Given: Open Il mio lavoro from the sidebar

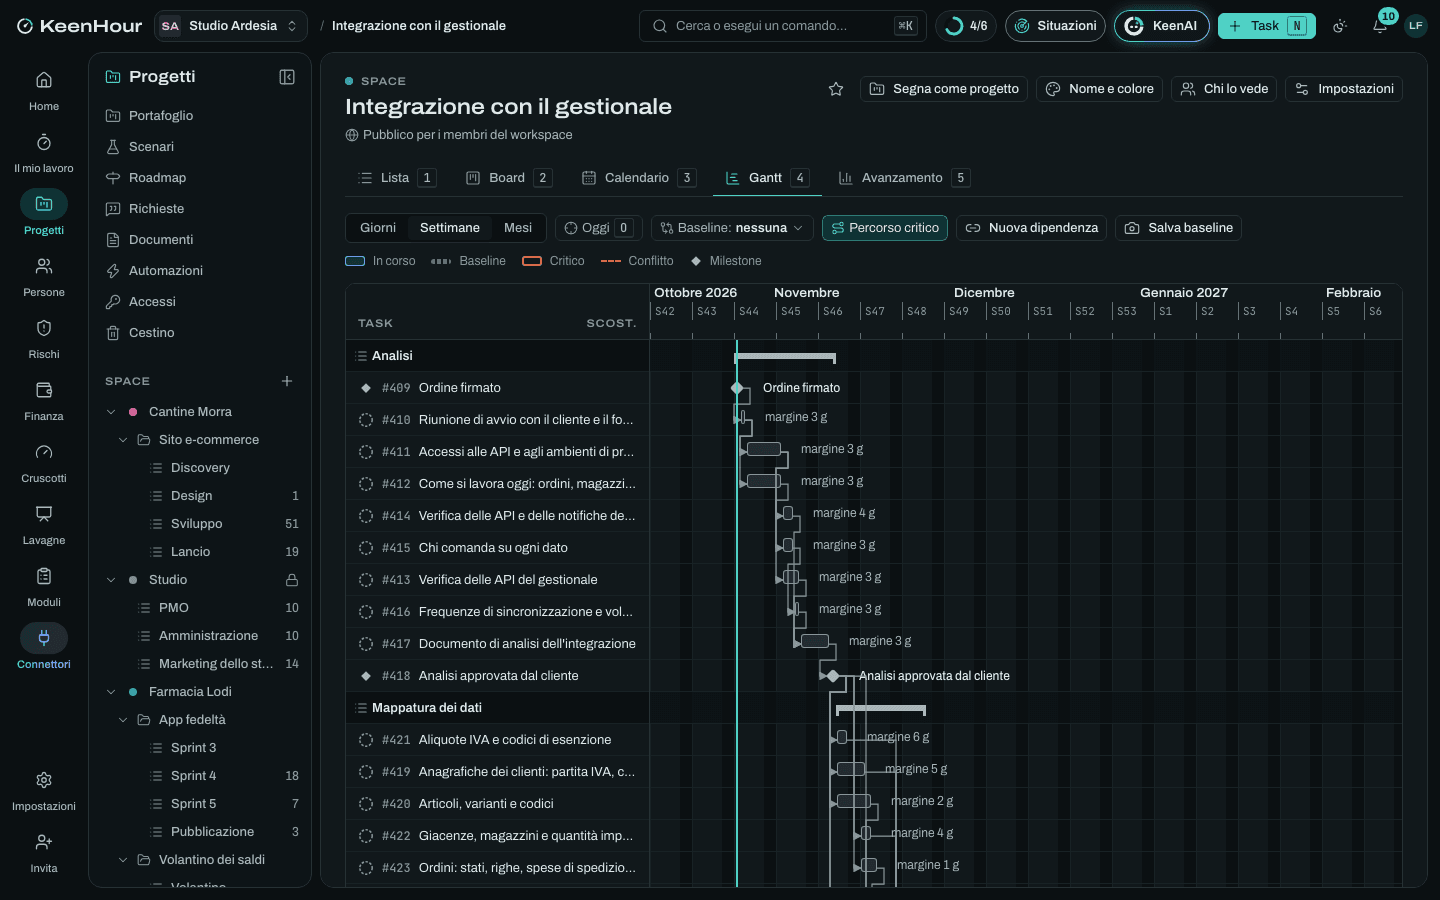Looking at the screenshot, I should (x=44, y=153).
